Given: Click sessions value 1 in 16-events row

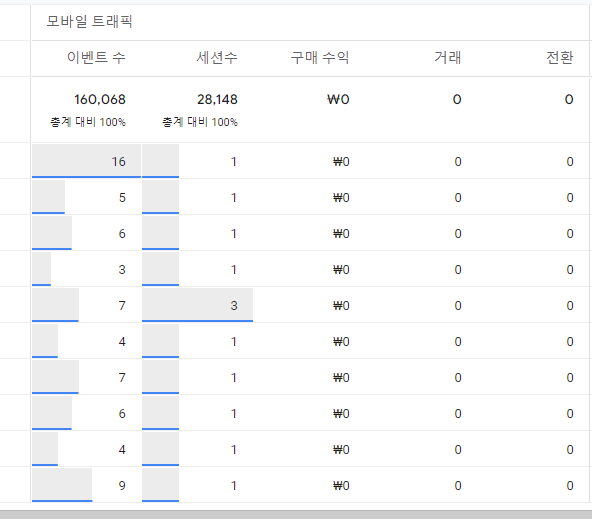Looking at the screenshot, I should click(234, 162).
